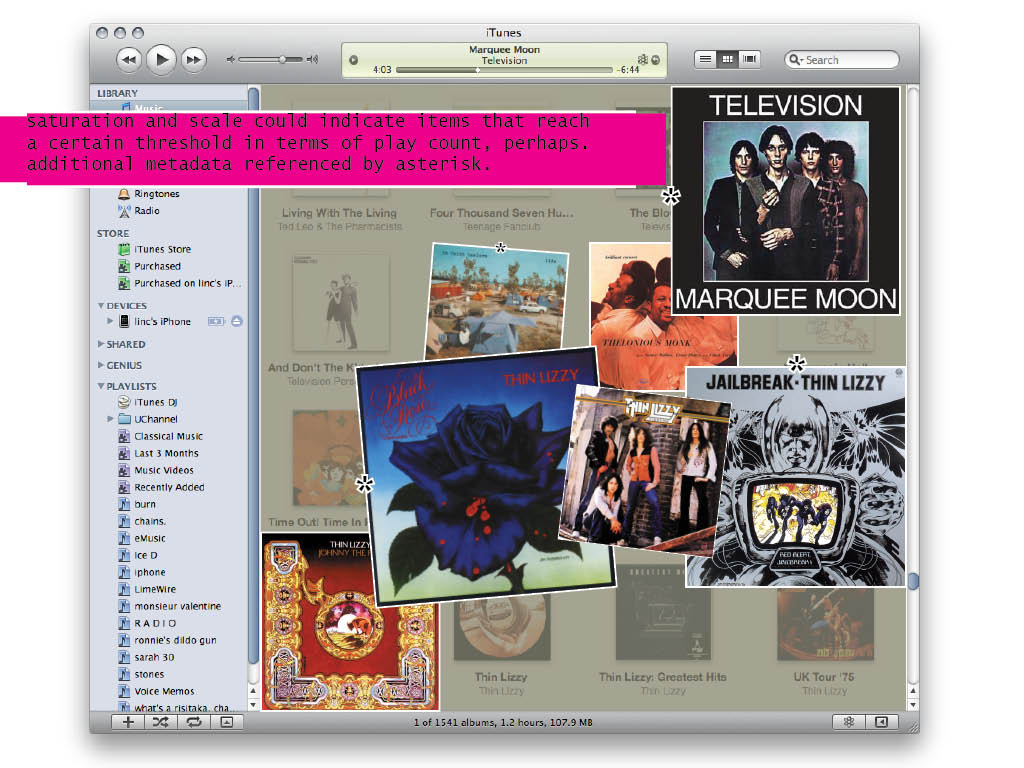1024x768 pixels.
Task: Click the play button
Action: (161, 59)
